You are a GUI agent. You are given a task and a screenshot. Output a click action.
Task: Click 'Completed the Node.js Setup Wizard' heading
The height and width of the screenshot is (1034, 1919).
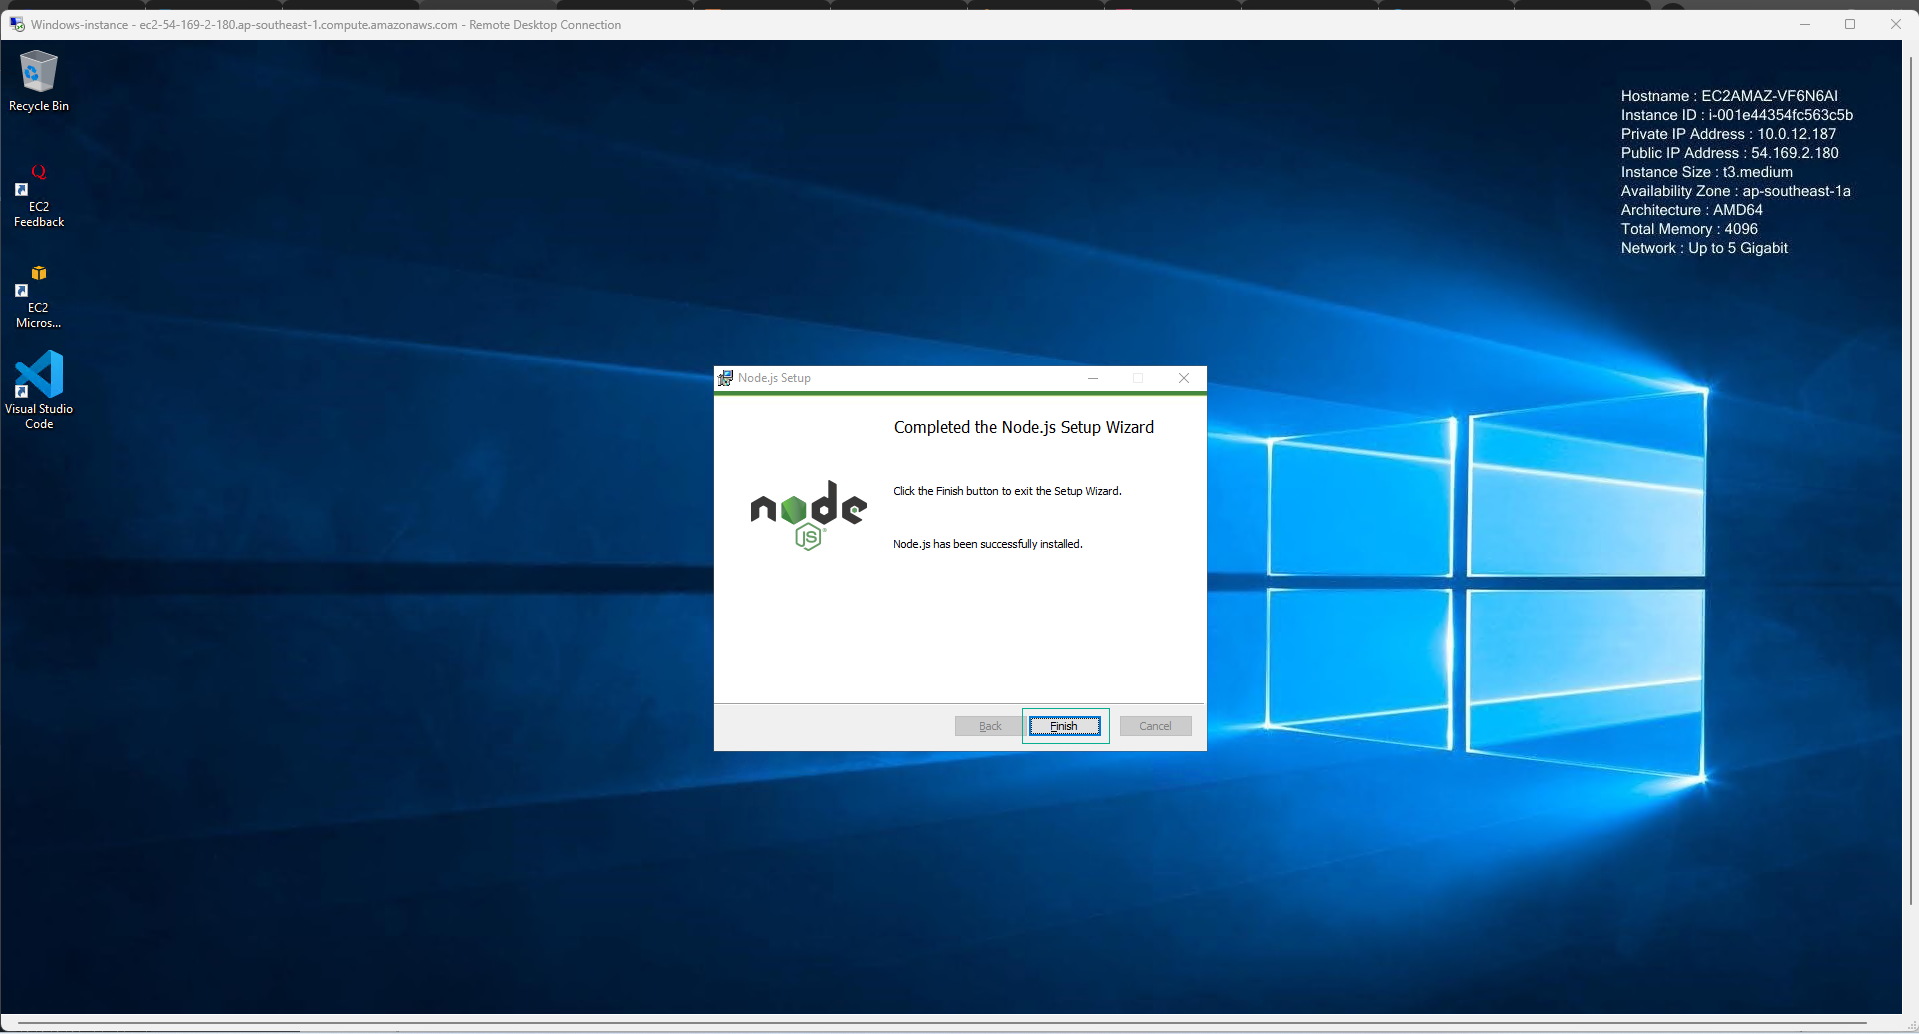pyautogui.click(x=1024, y=427)
